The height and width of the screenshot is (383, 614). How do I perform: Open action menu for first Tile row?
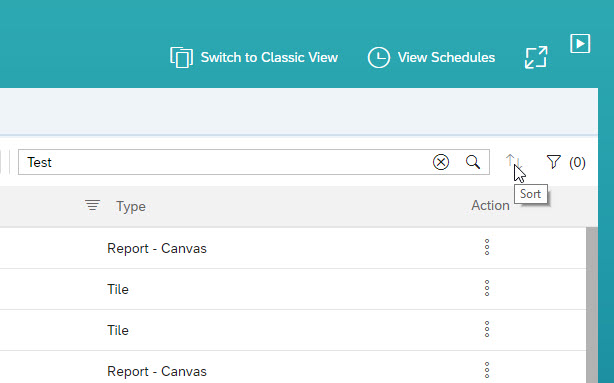487,289
